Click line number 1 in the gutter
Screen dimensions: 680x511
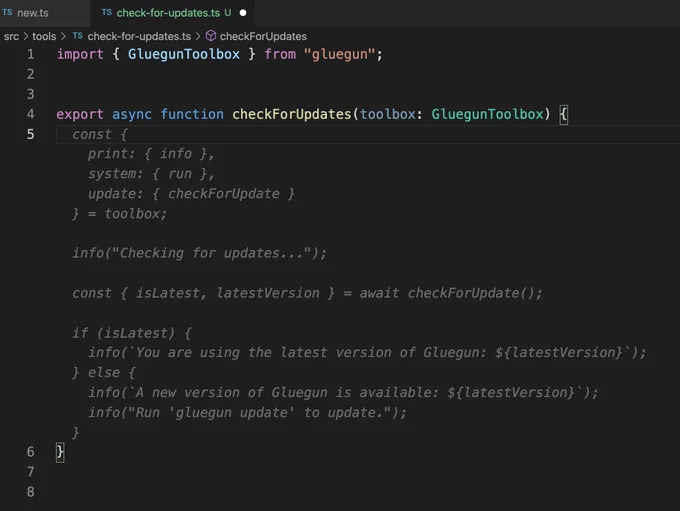(x=30, y=54)
